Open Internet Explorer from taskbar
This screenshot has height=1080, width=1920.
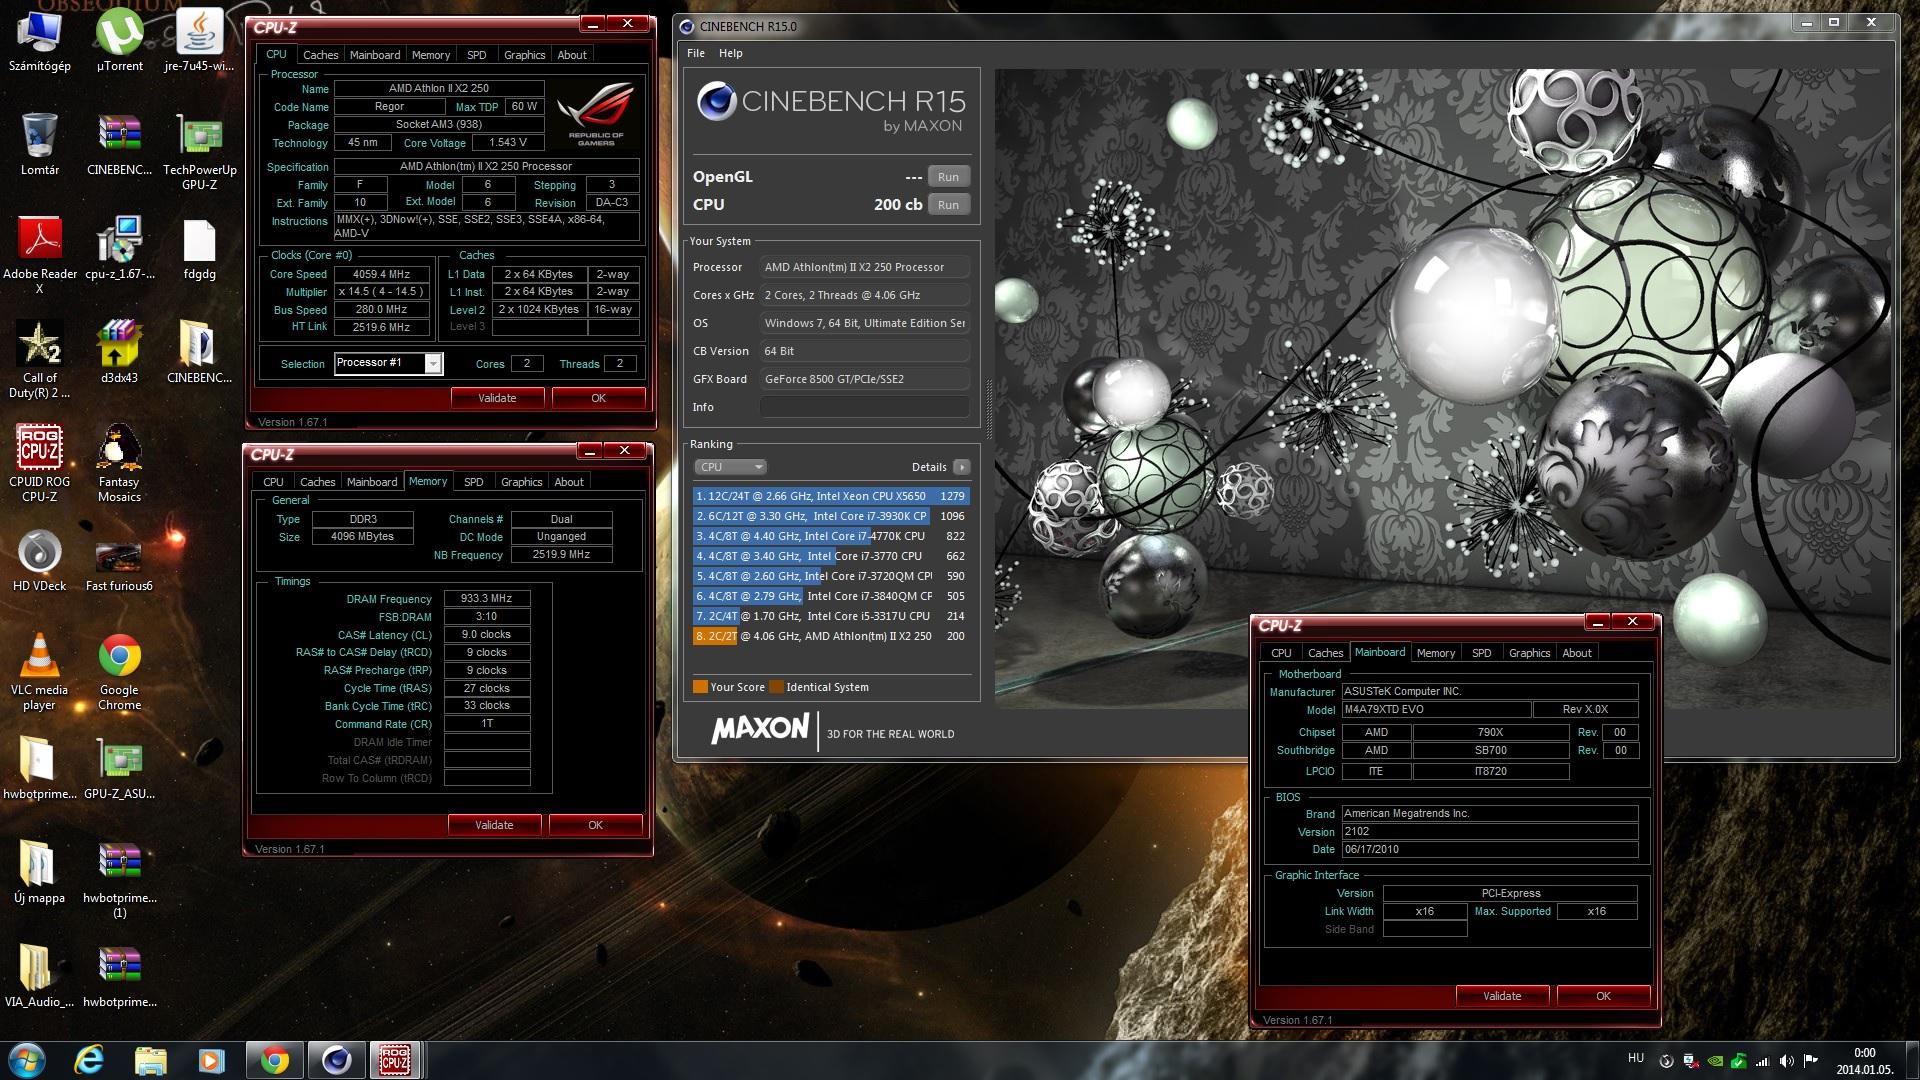pyautogui.click(x=89, y=1059)
